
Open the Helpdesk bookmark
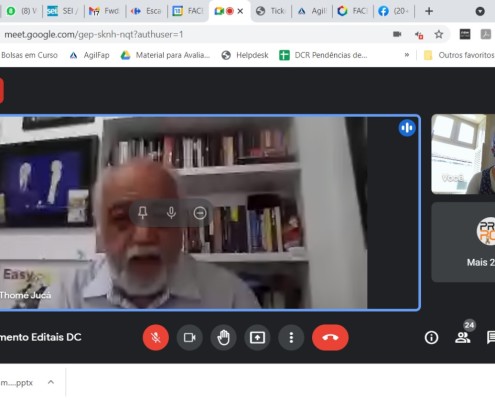(245, 55)
